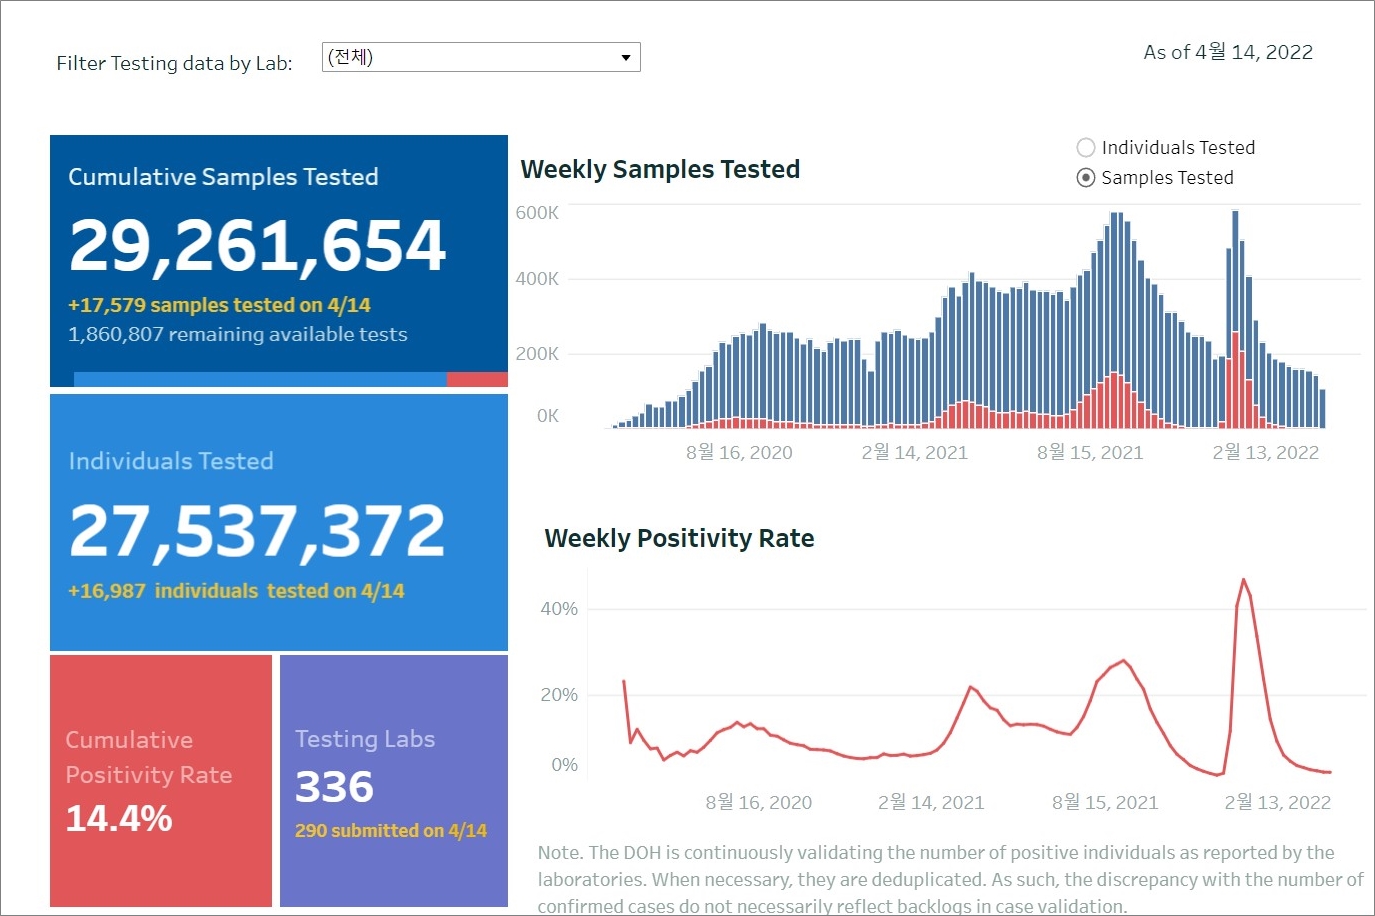Click the Individuals Tested value 27,537,372
Image resolution: width=1375 pixels, height=916 pixels.
click(x=257, y=530)
